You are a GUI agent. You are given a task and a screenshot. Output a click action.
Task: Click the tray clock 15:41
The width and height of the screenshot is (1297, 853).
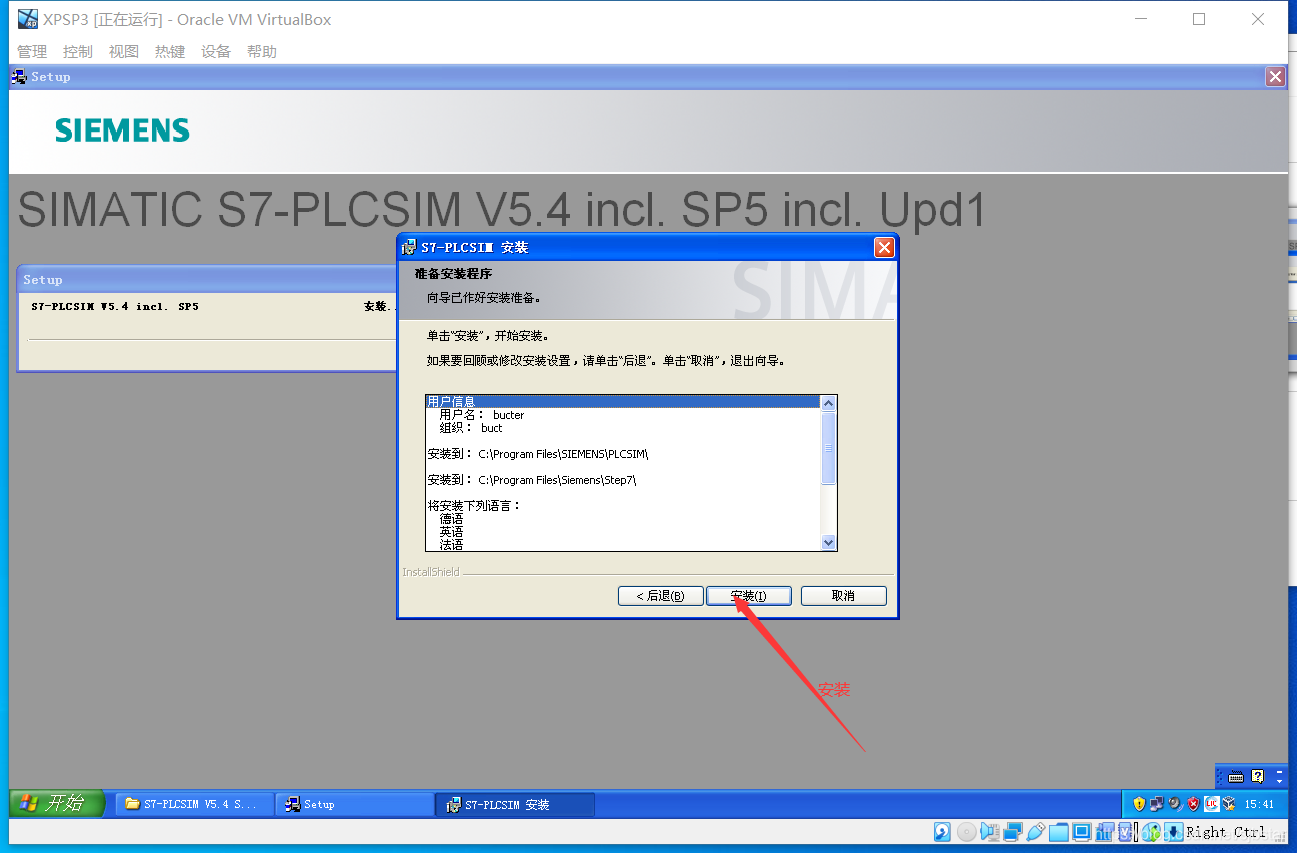click(1259, 804)
